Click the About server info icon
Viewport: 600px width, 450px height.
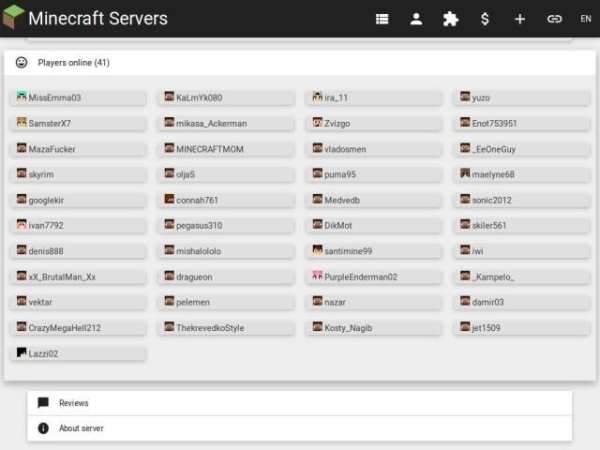(43, 428)
